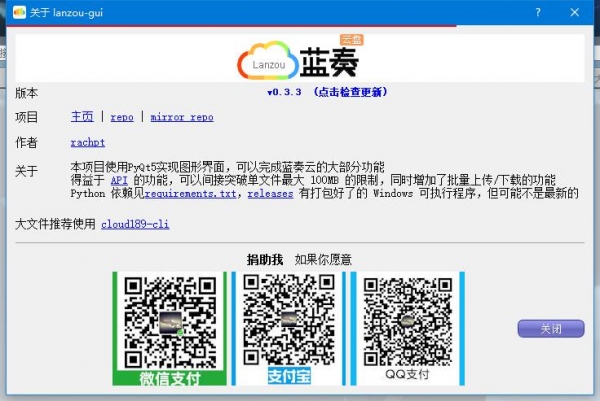Image resolution: width=600 pixels, height=401 pixels.
Task: Open author rachpt link
Action: click(x=88, y=142)
